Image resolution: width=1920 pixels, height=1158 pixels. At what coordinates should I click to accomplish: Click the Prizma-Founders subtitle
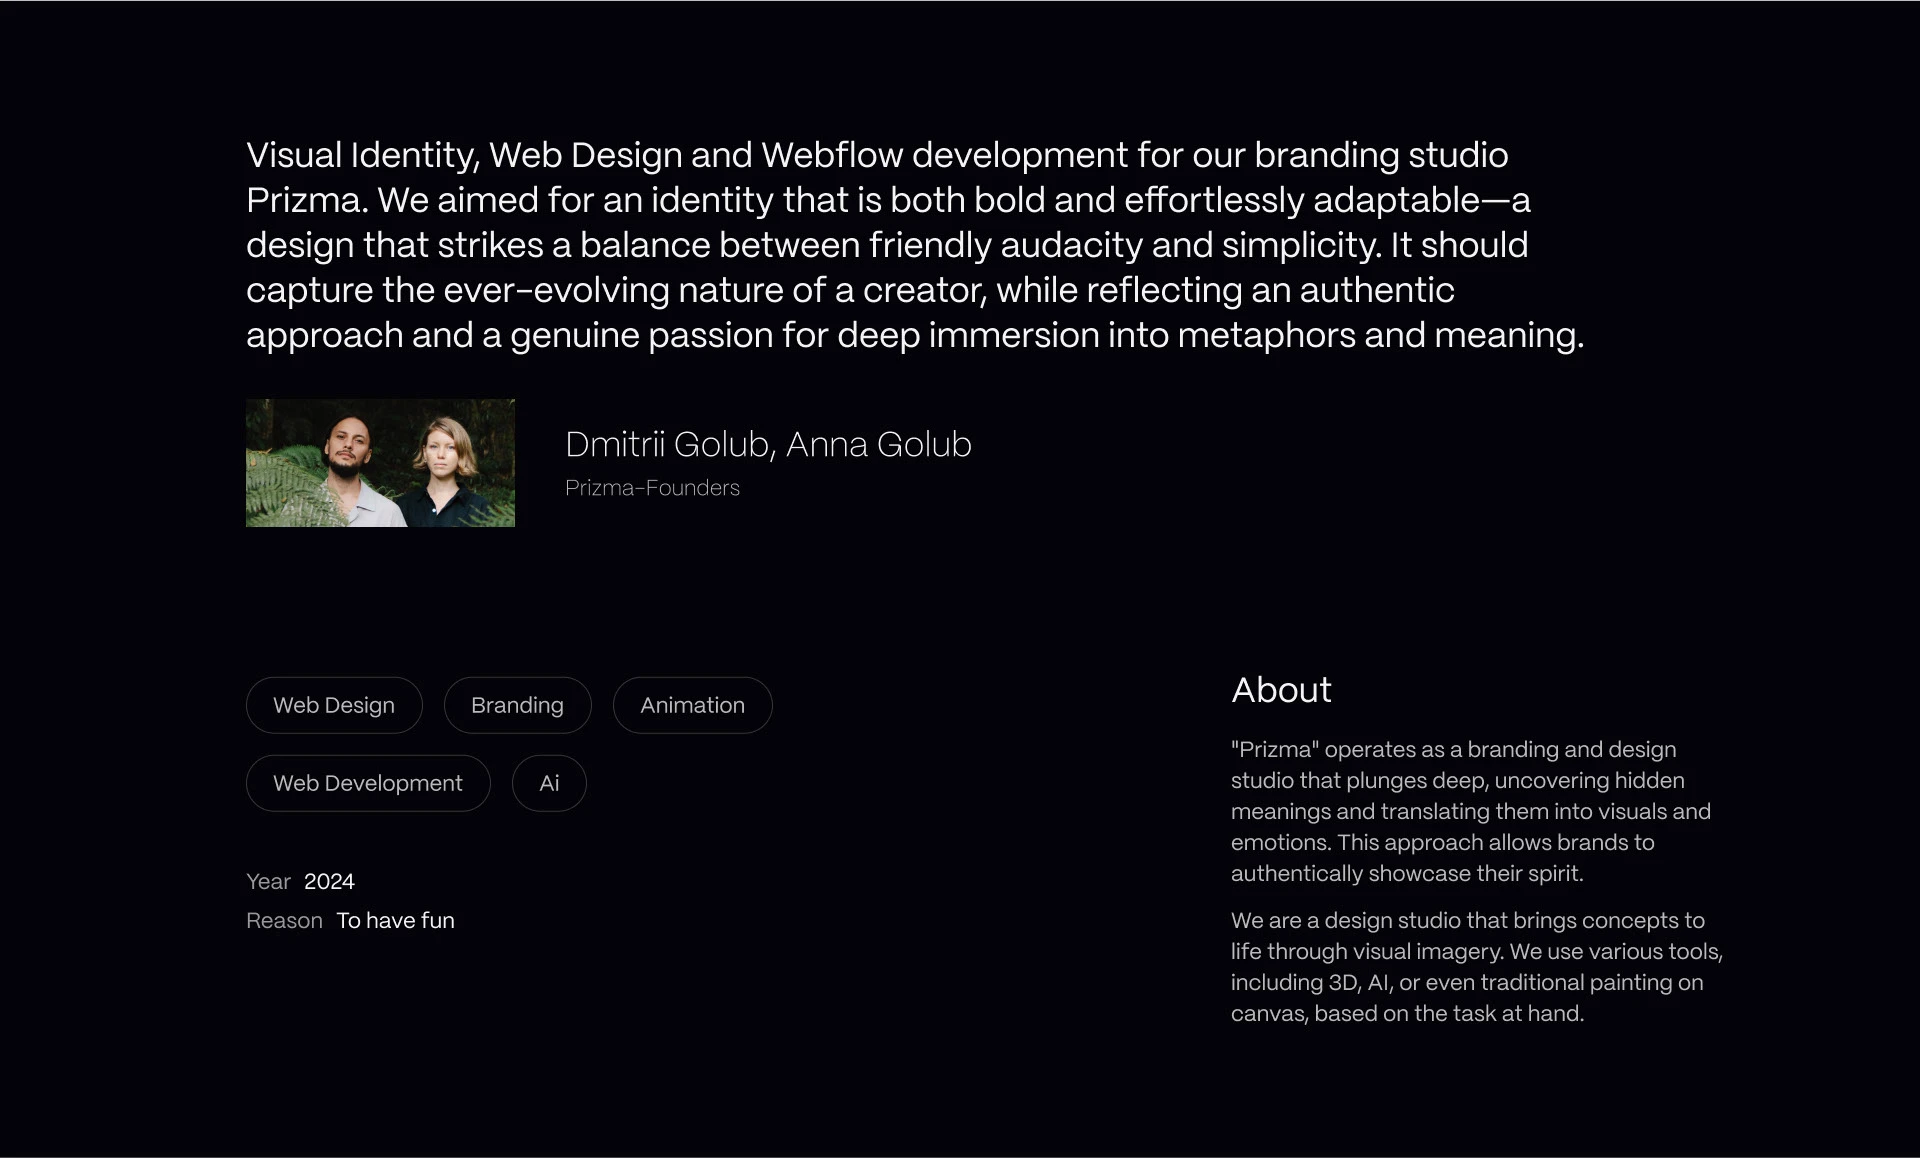[x=652, y=488]
